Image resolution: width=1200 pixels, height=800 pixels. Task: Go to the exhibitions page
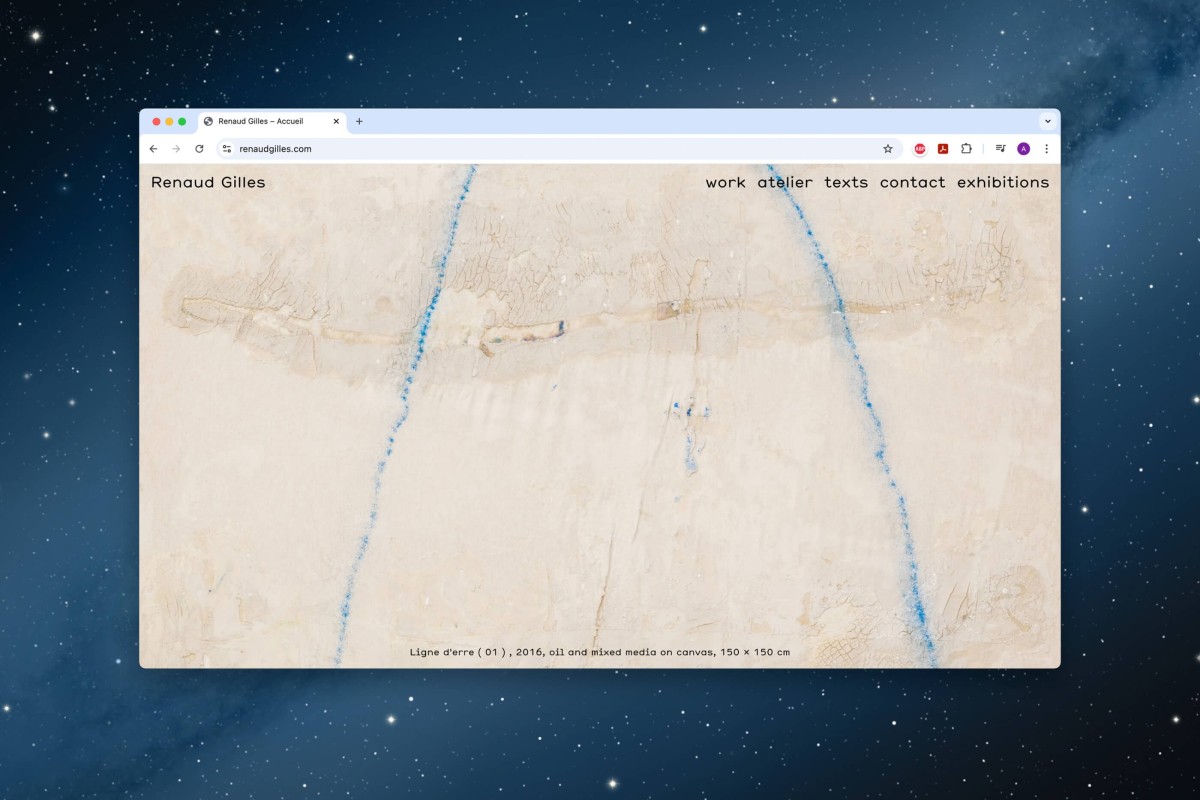(1003, 182)
